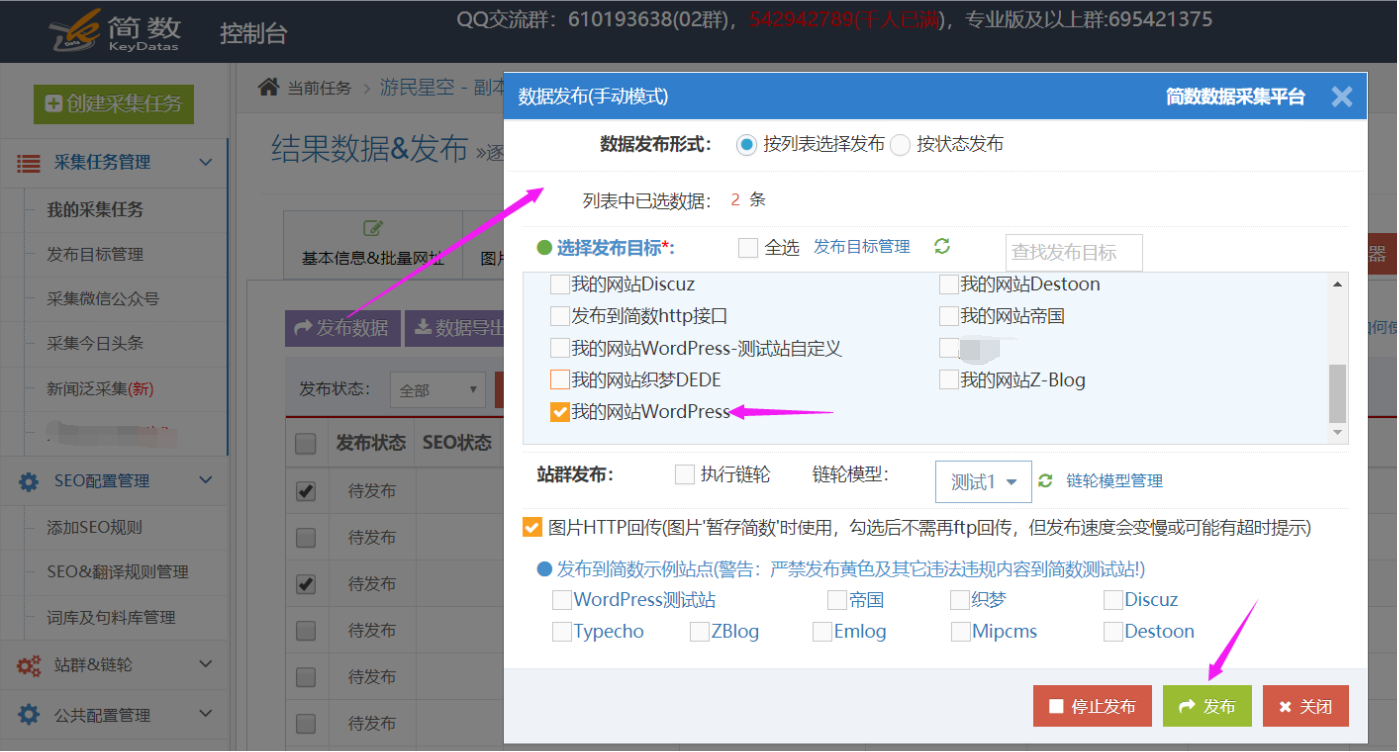Open 添加SEO规则 in sidebar
1399x752 pixels.
coord(95,527)
